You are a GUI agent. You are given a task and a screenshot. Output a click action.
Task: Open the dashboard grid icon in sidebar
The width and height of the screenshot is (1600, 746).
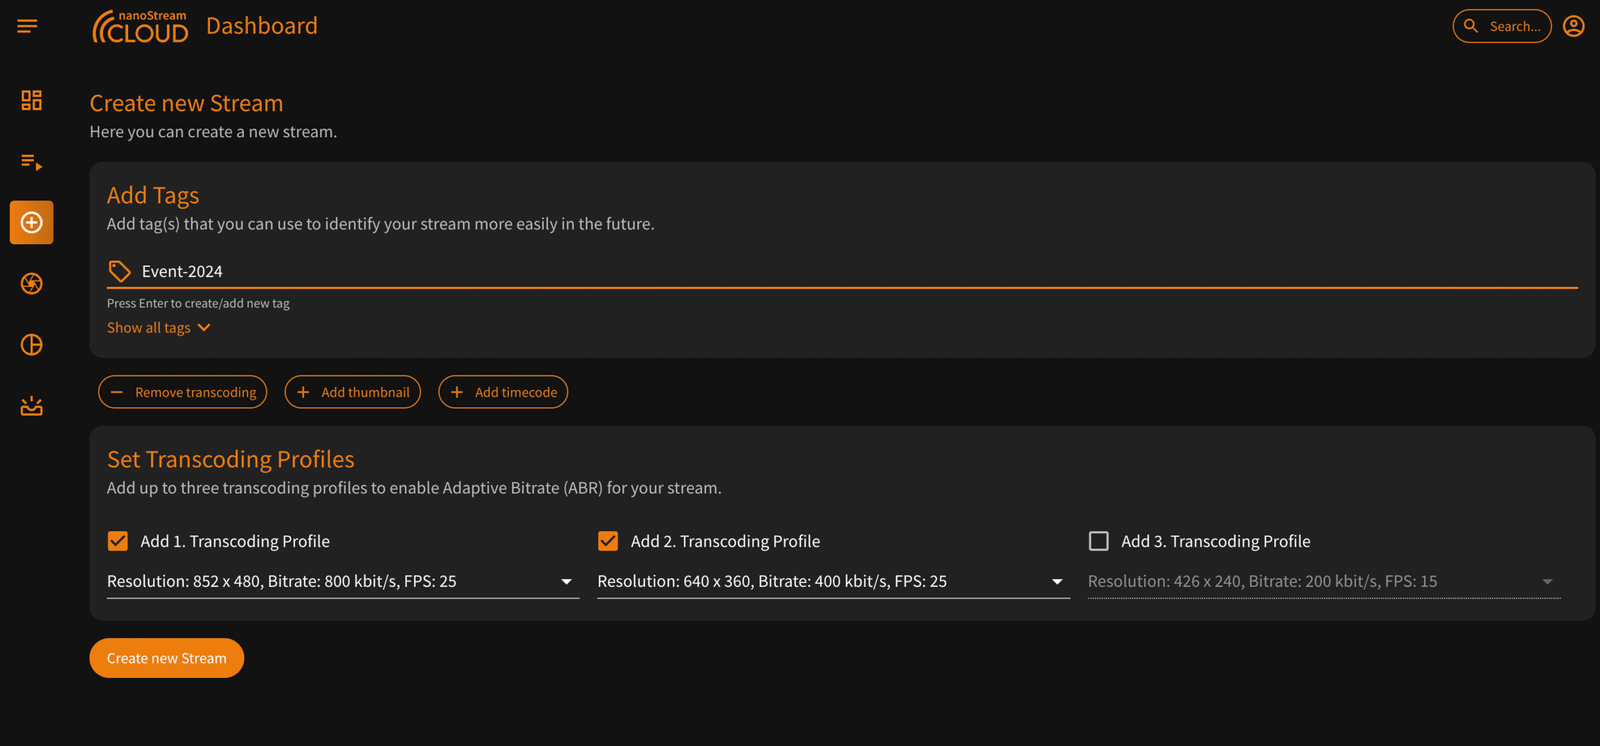(x=31, y=100)
